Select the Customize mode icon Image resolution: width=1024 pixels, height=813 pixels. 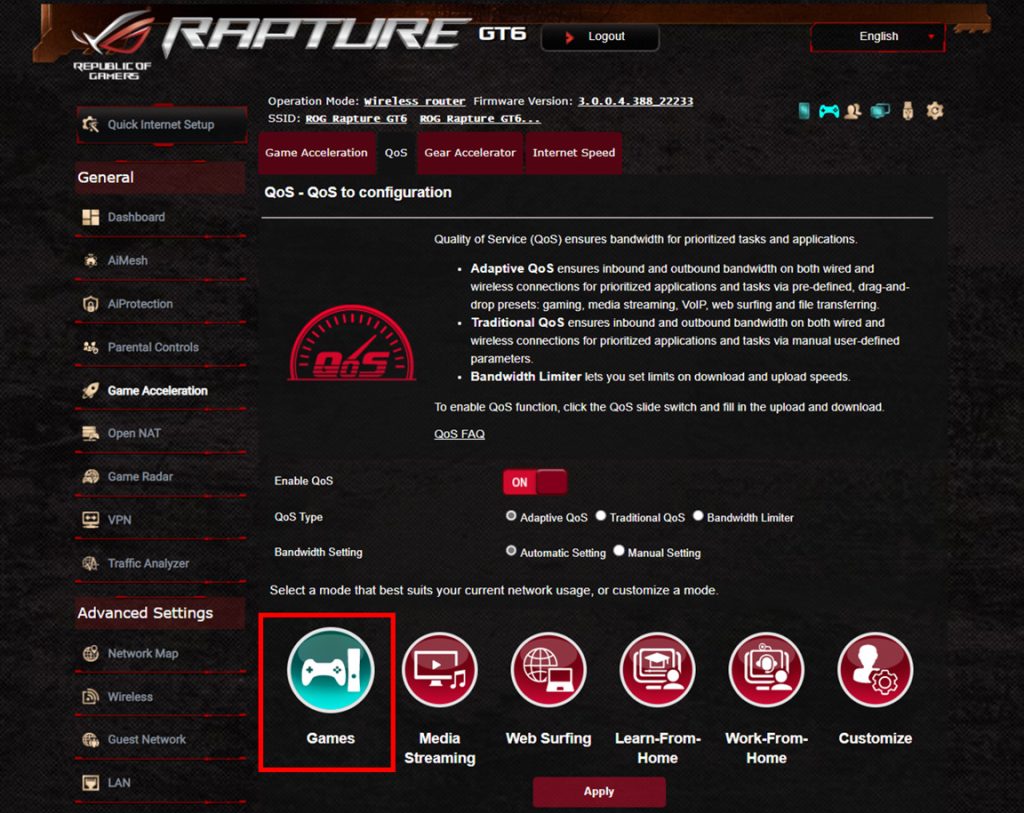point(875,669)
